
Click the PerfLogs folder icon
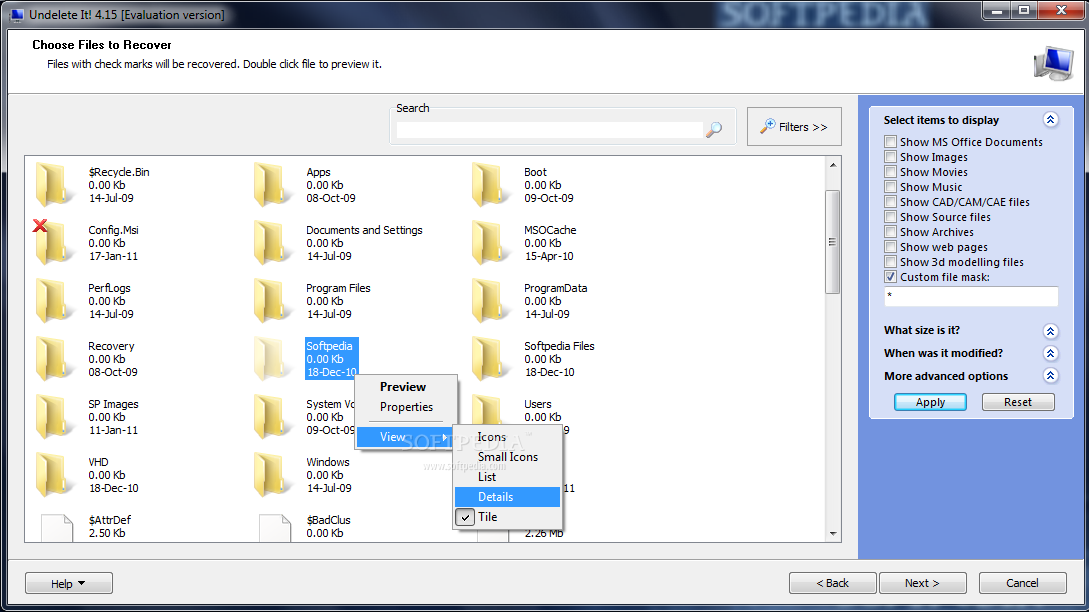55,301
